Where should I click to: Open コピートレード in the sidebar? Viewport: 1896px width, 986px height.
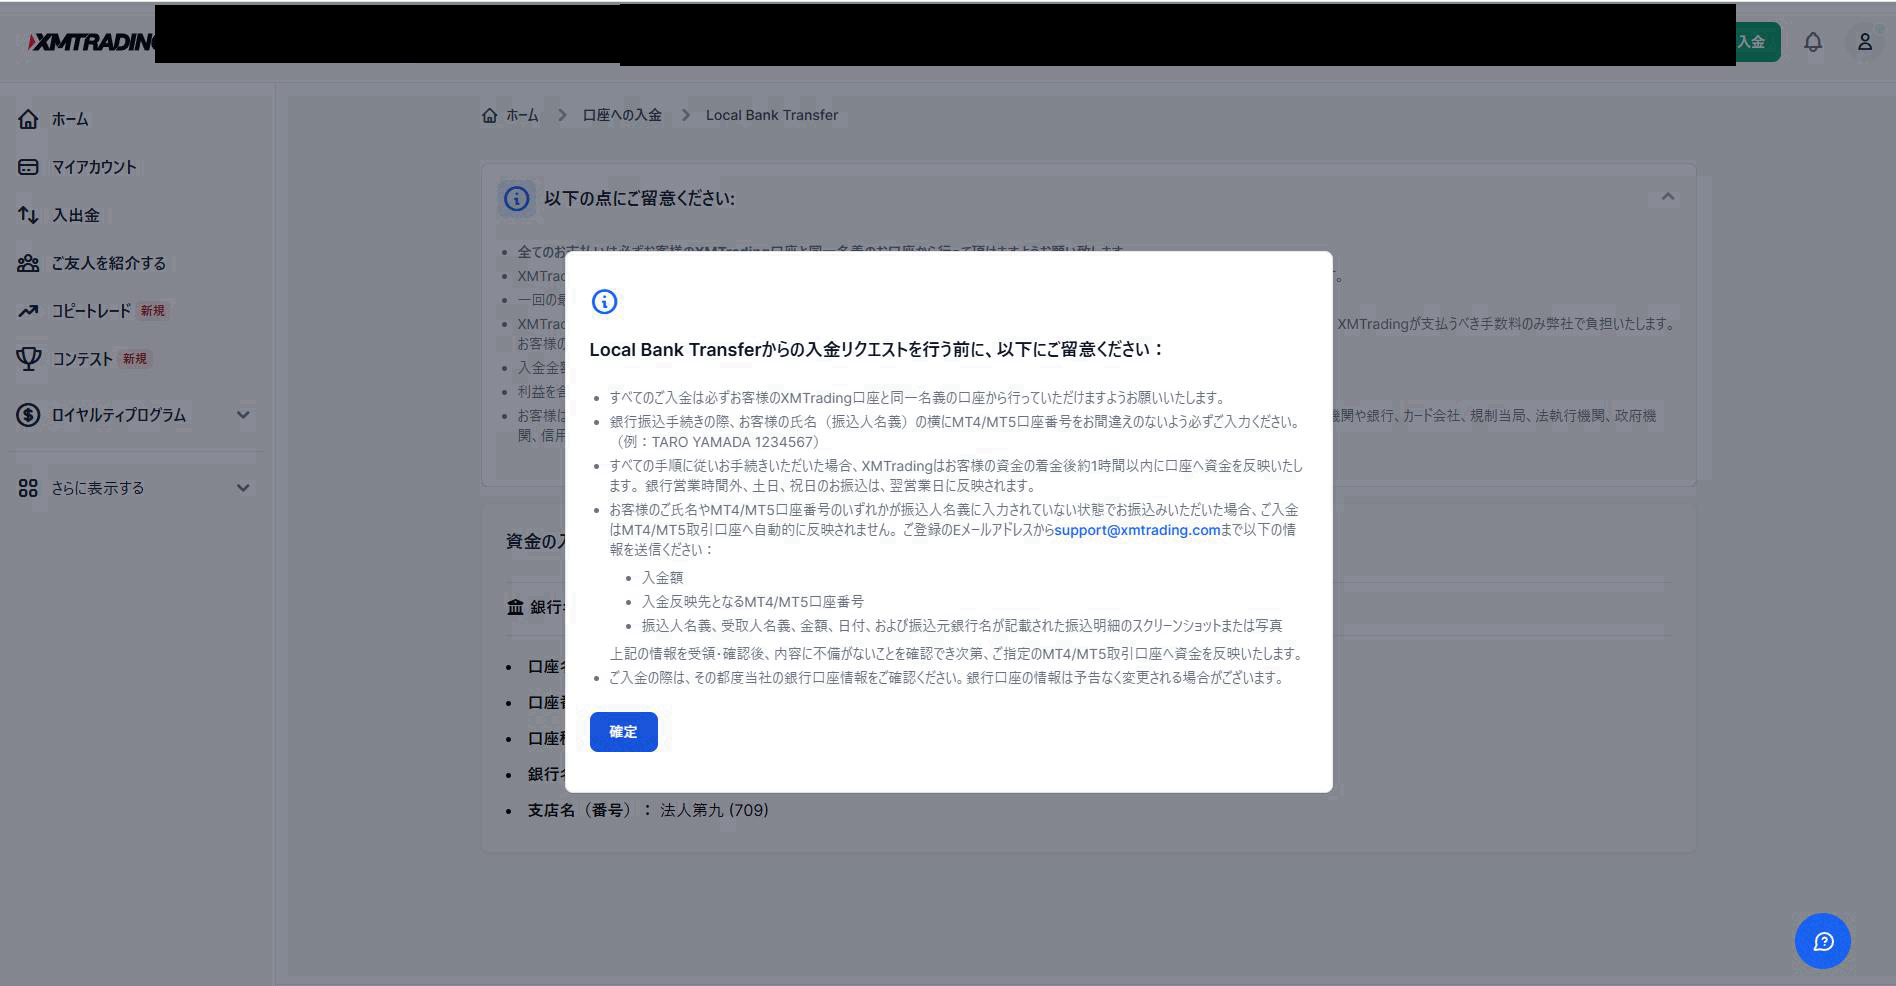click(x=91, y=311)
